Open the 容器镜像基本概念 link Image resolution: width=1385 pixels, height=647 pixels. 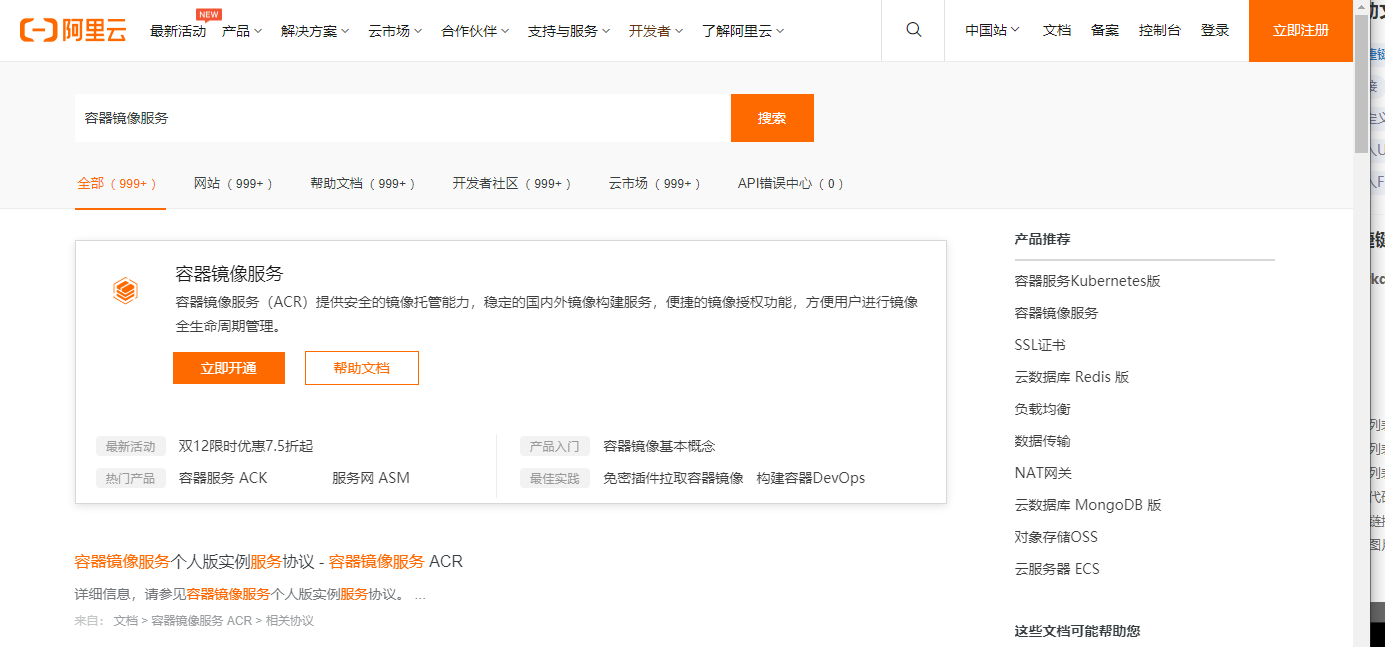point(659,446)
